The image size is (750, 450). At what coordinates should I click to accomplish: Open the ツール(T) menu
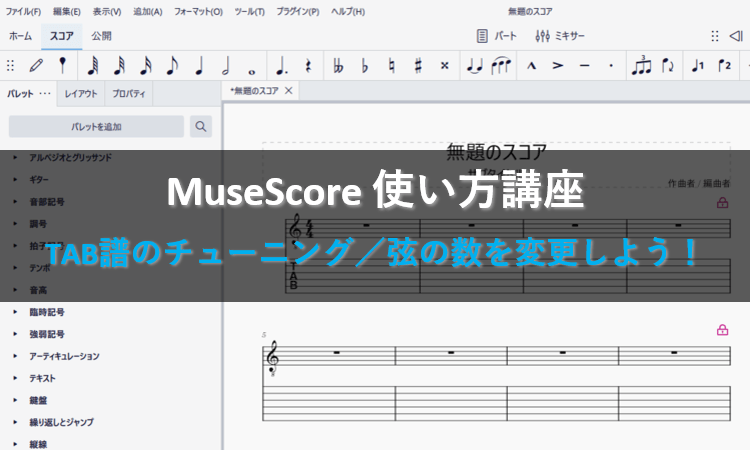click(249, 11)
